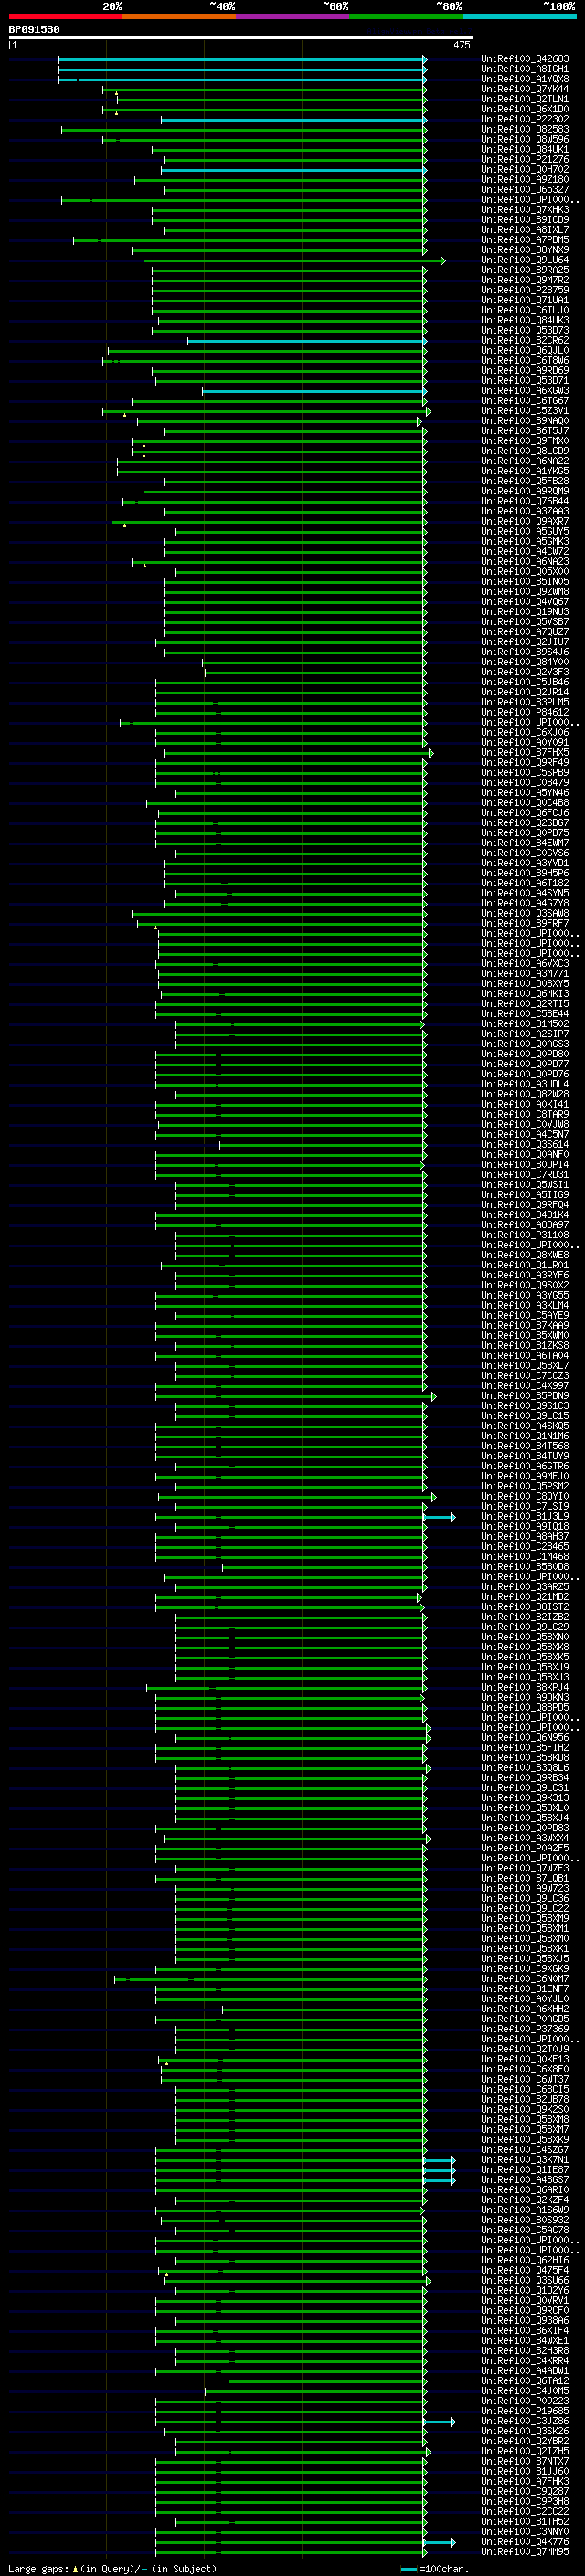Open hit UniRef100_A6XGW3
Screen dimensions: 585x2576
click(x=525, y=391)
